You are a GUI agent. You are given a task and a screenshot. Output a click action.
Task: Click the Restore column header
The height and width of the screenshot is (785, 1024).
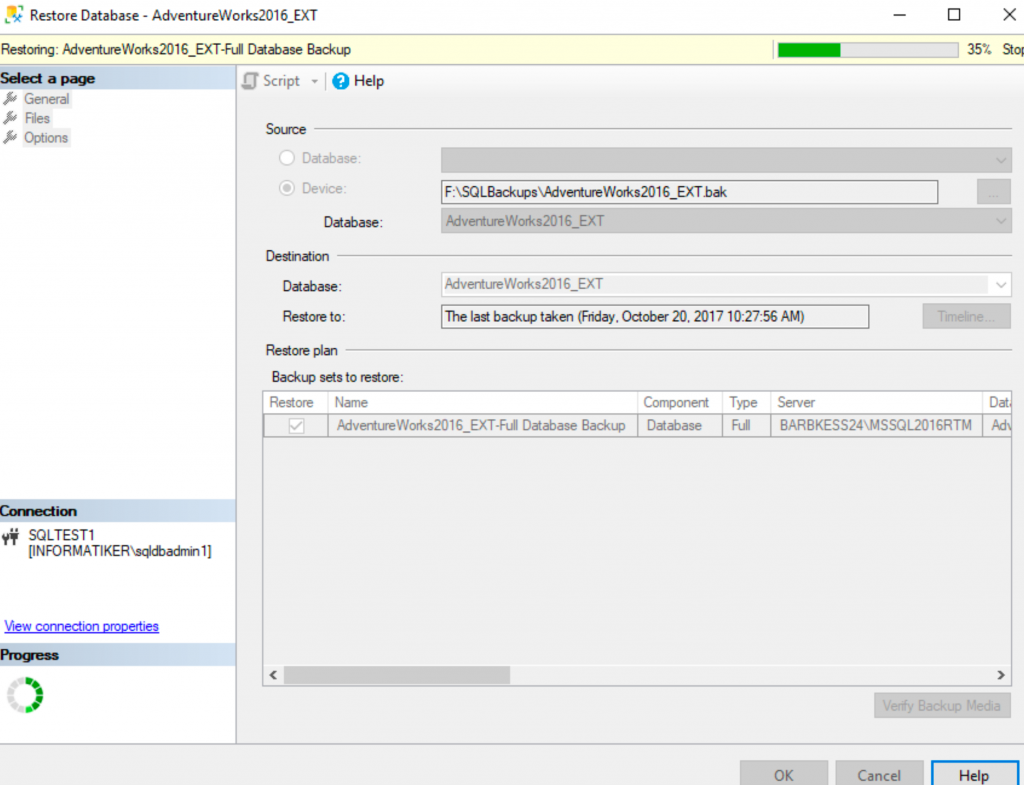coord(296,402)
